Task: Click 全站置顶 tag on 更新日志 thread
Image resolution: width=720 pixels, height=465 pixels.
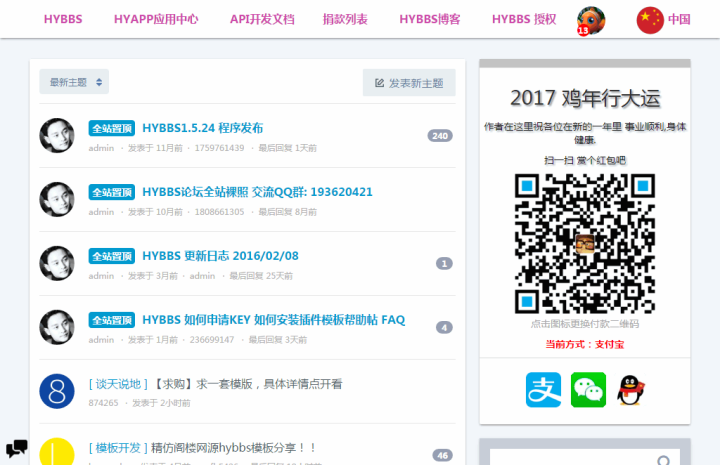Action: [x=112, y=256]
